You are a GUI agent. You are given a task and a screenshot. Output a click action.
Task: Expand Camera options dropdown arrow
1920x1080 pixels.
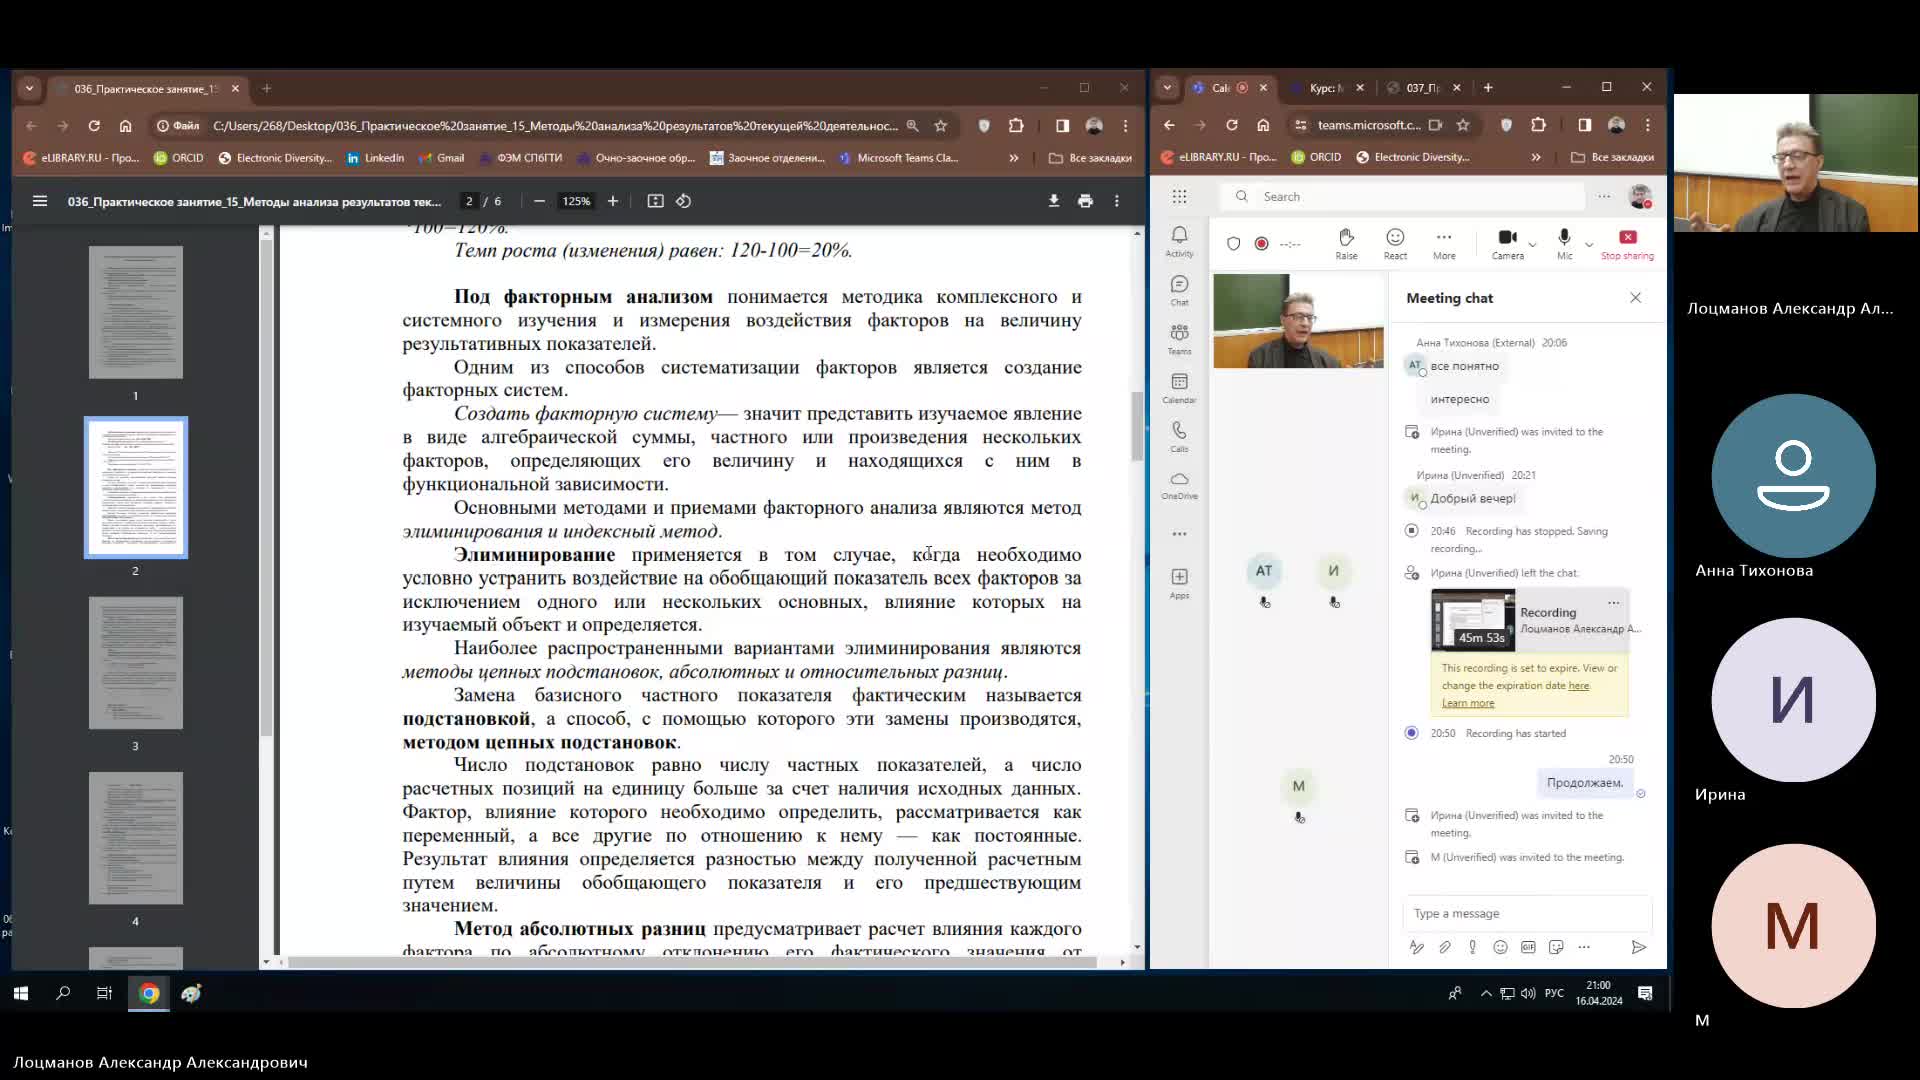[x=1533, y=243]
